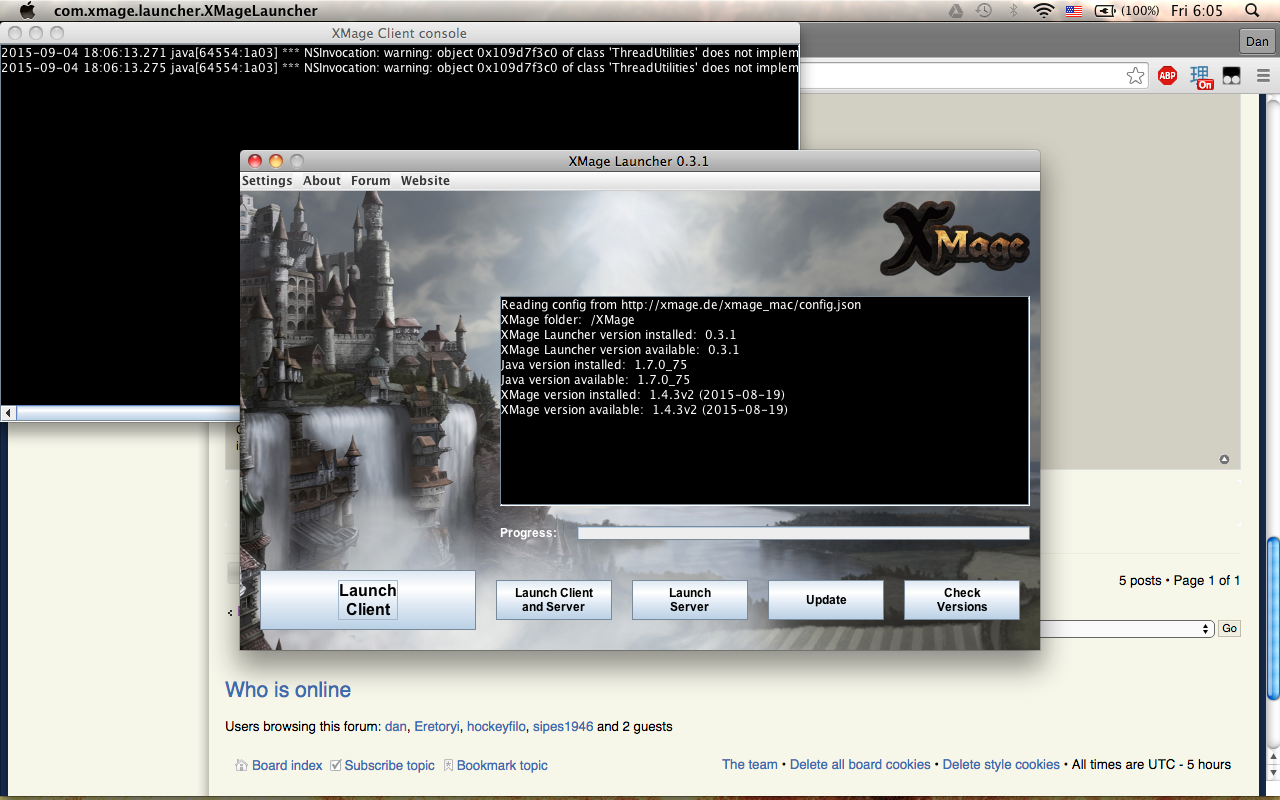Click the Launch Client and Server button
Viewport: 1280px width, 800px height.
pos(554,600)
